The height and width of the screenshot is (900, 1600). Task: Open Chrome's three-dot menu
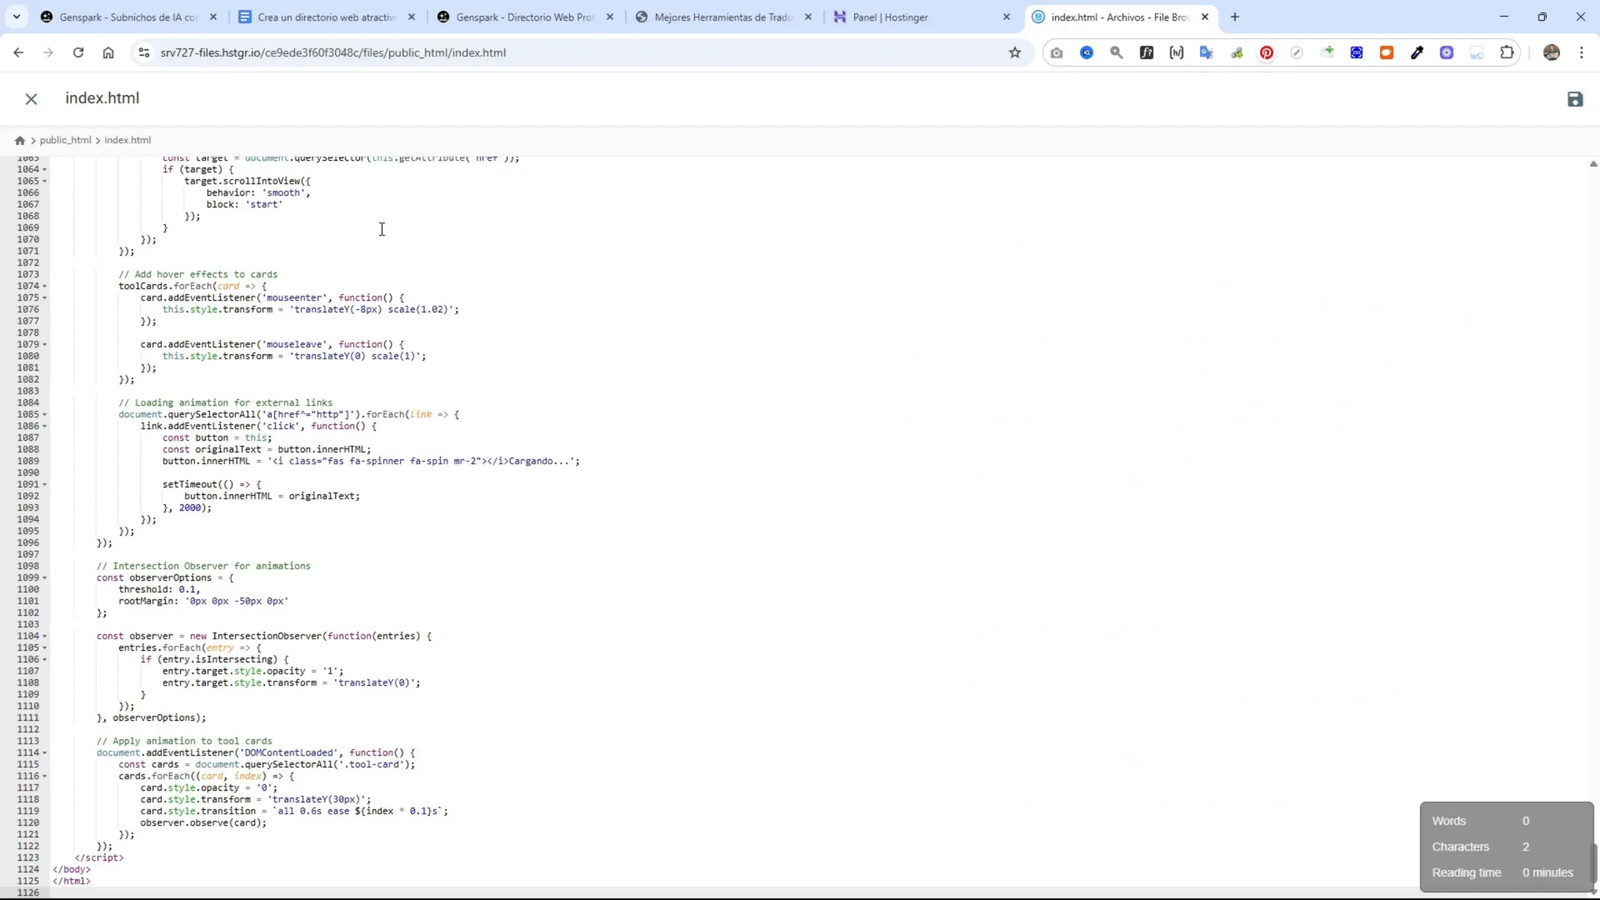click(1582, 52)
